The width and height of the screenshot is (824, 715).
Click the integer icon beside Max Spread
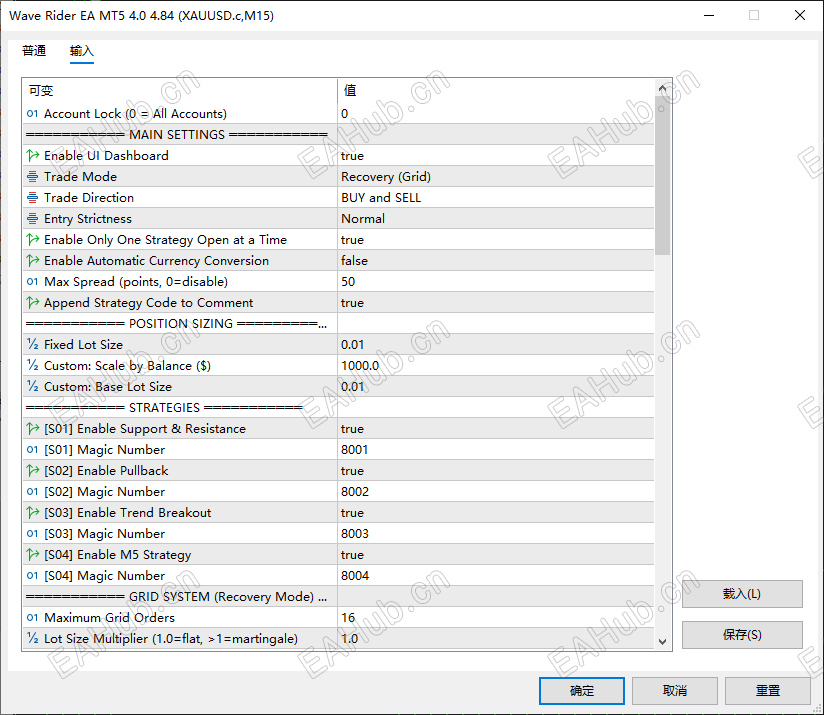[x=33, y=282]
